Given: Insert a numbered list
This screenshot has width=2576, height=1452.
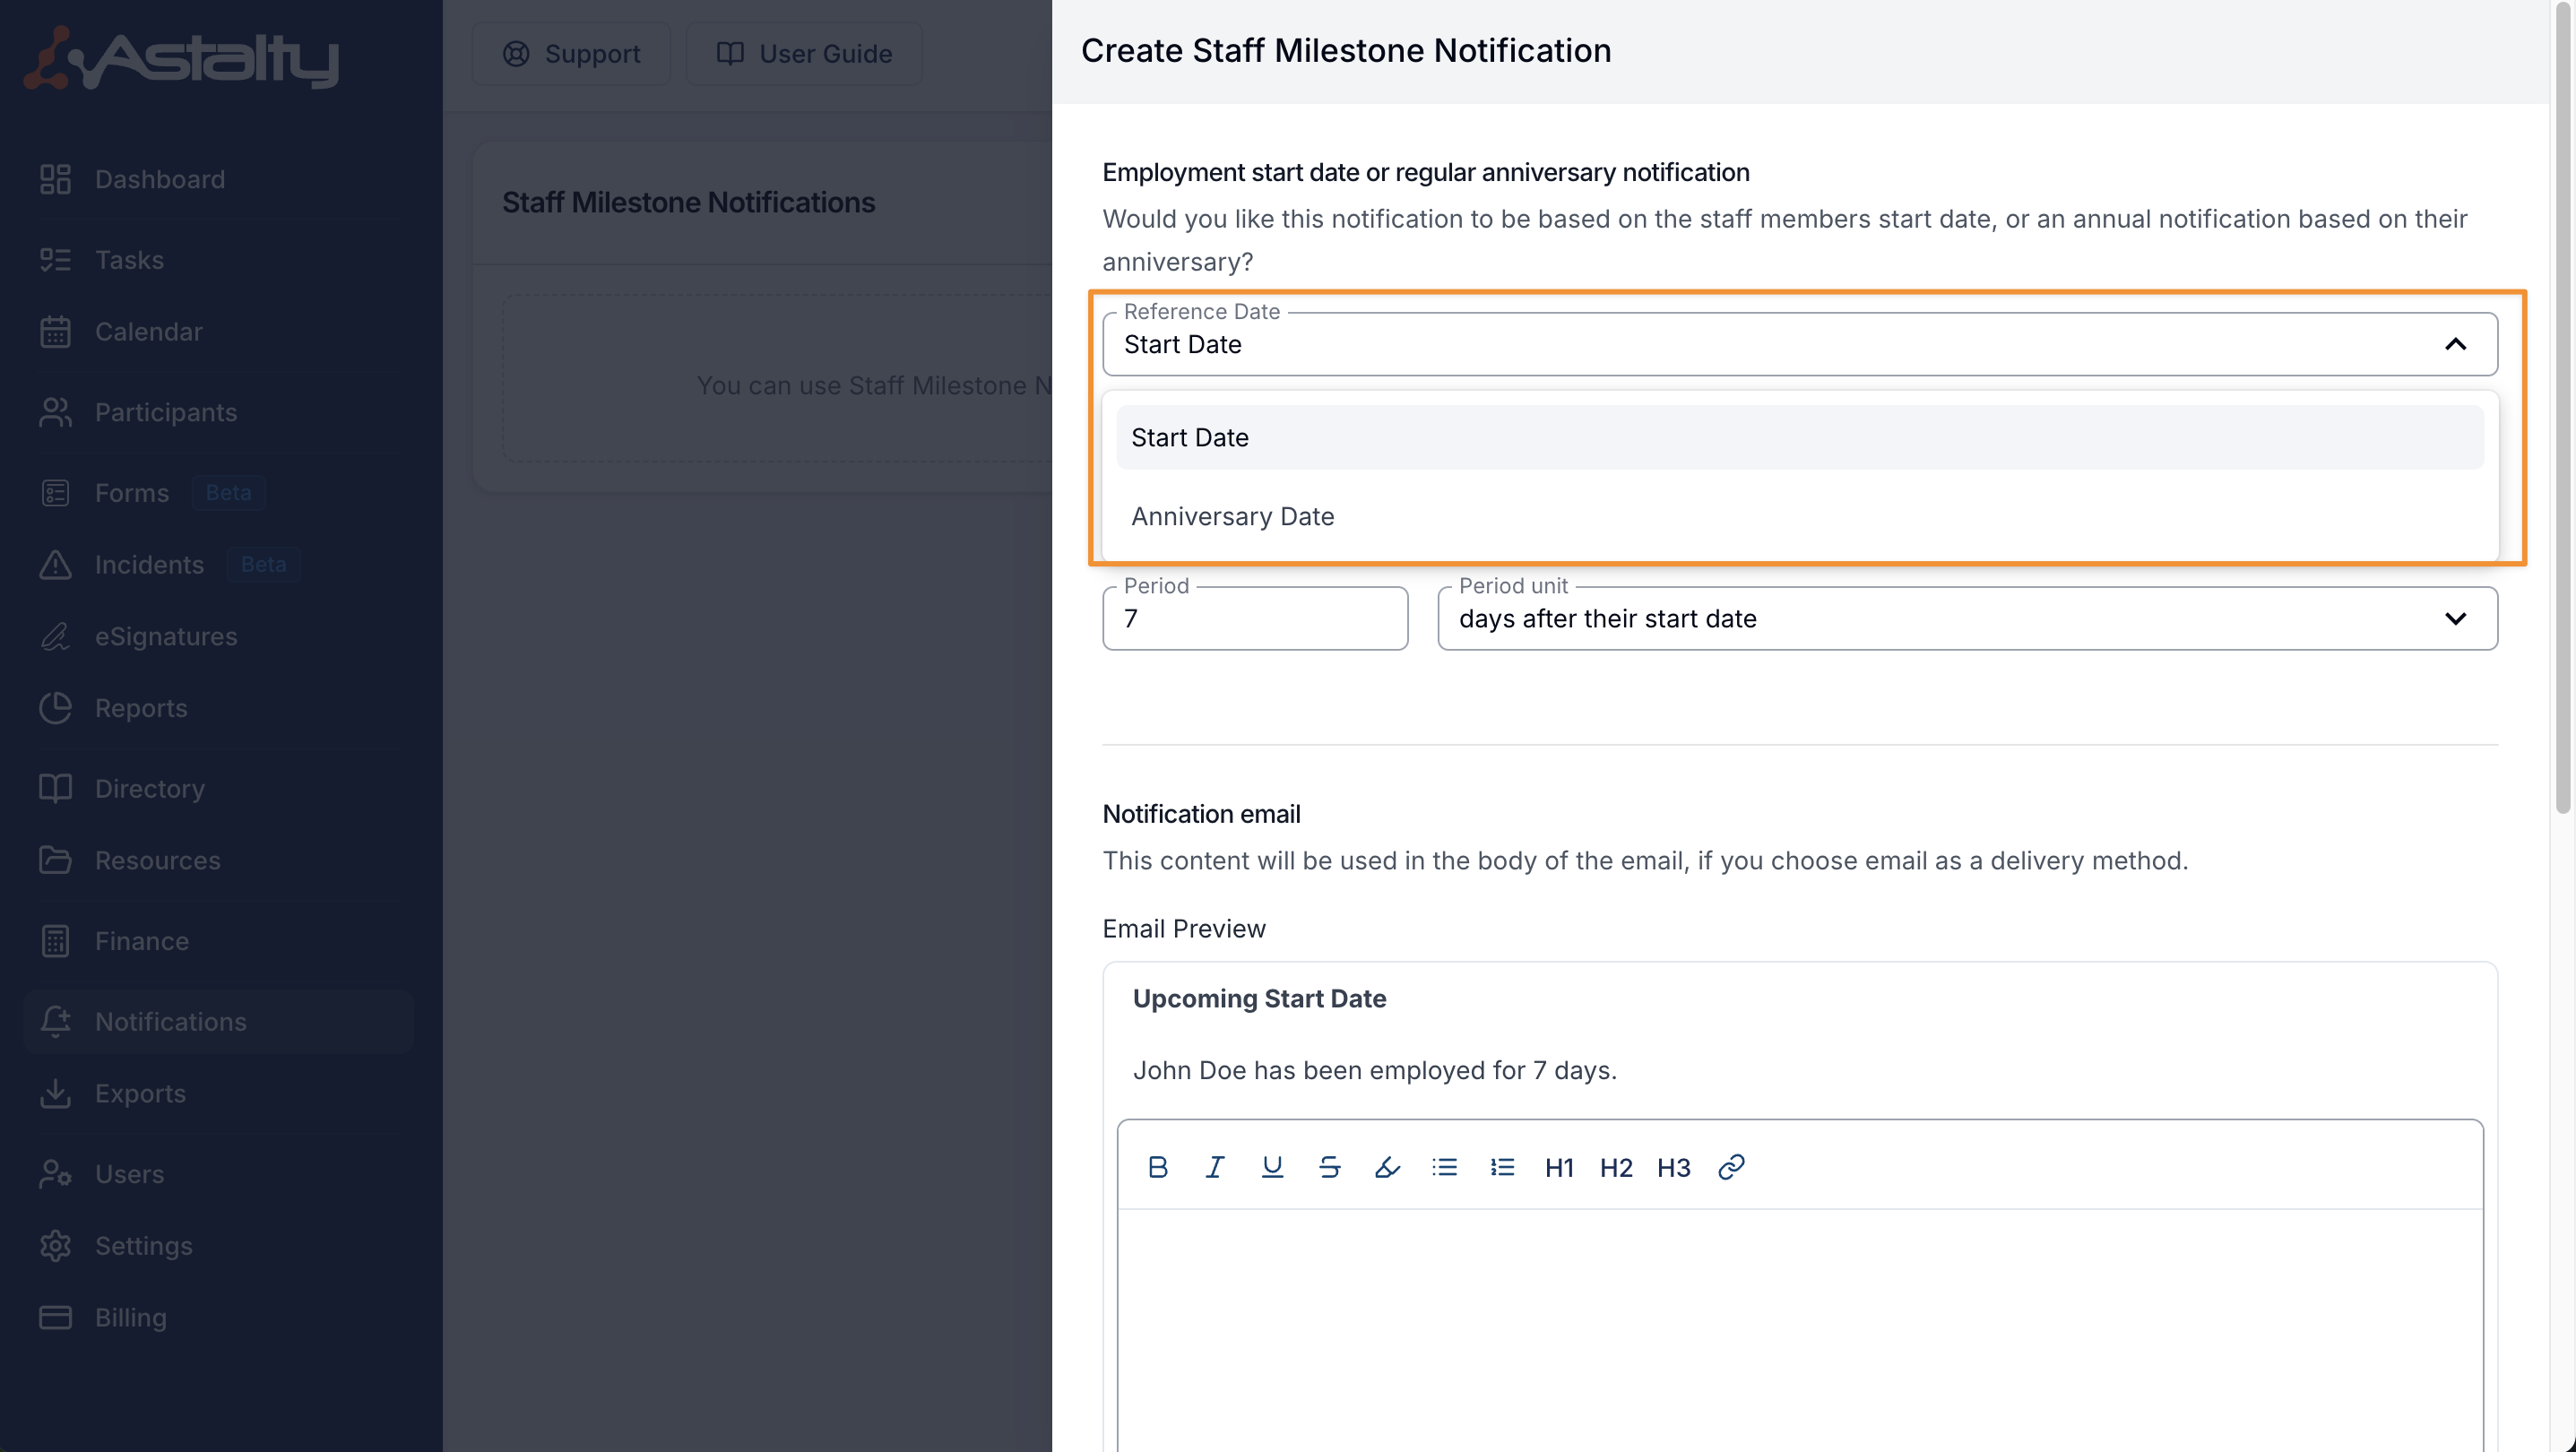Looking at the screenshot, I should click(x=1502, y=1167).
